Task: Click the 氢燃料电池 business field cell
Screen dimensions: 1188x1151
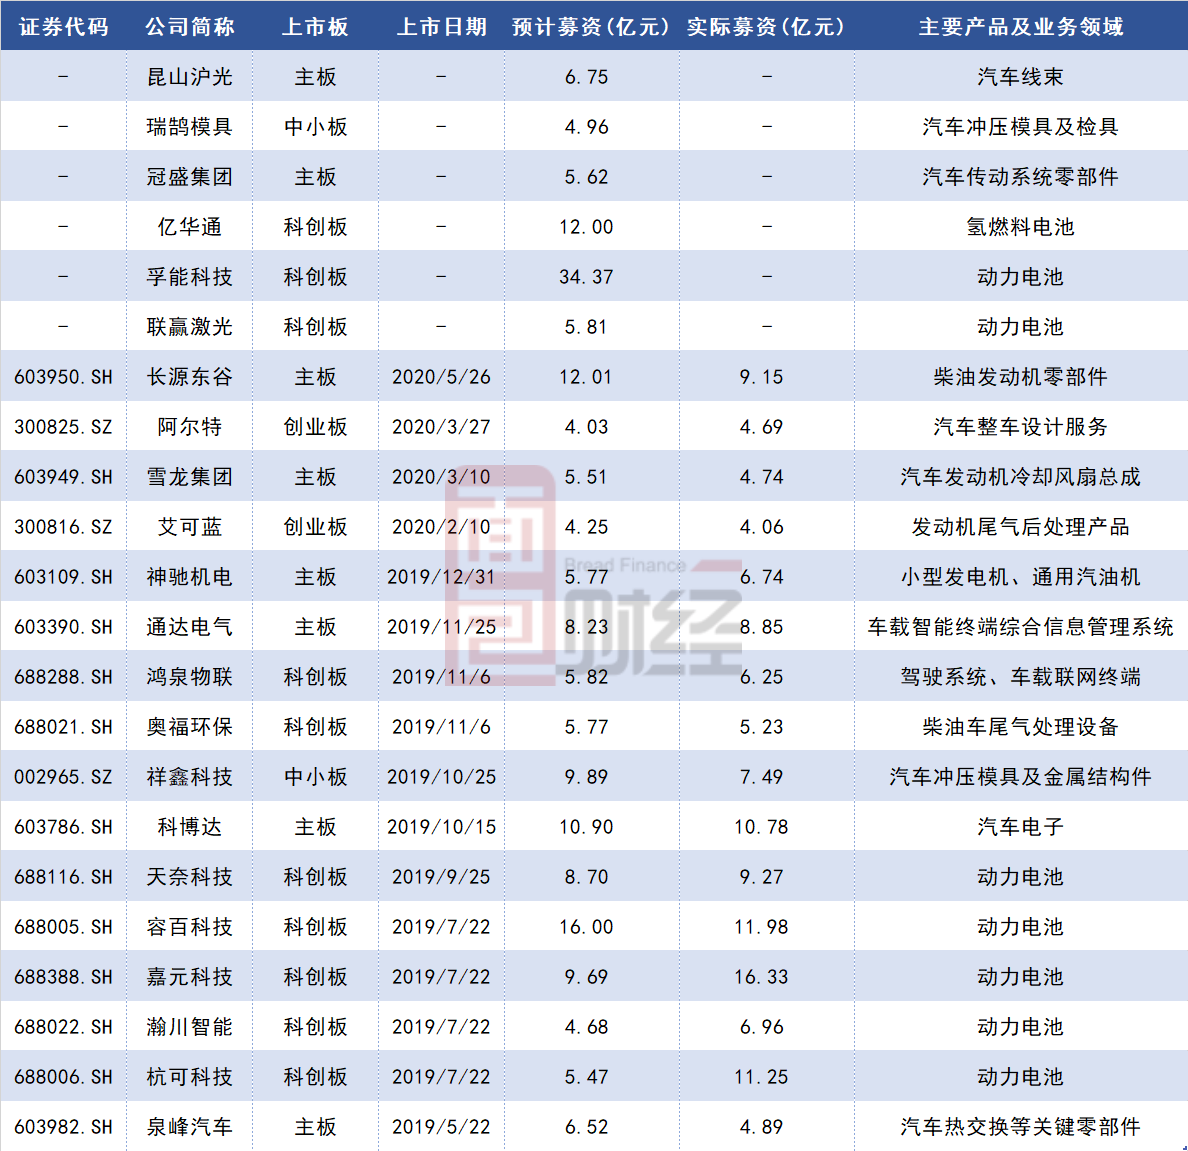Action: point(1018,225)
